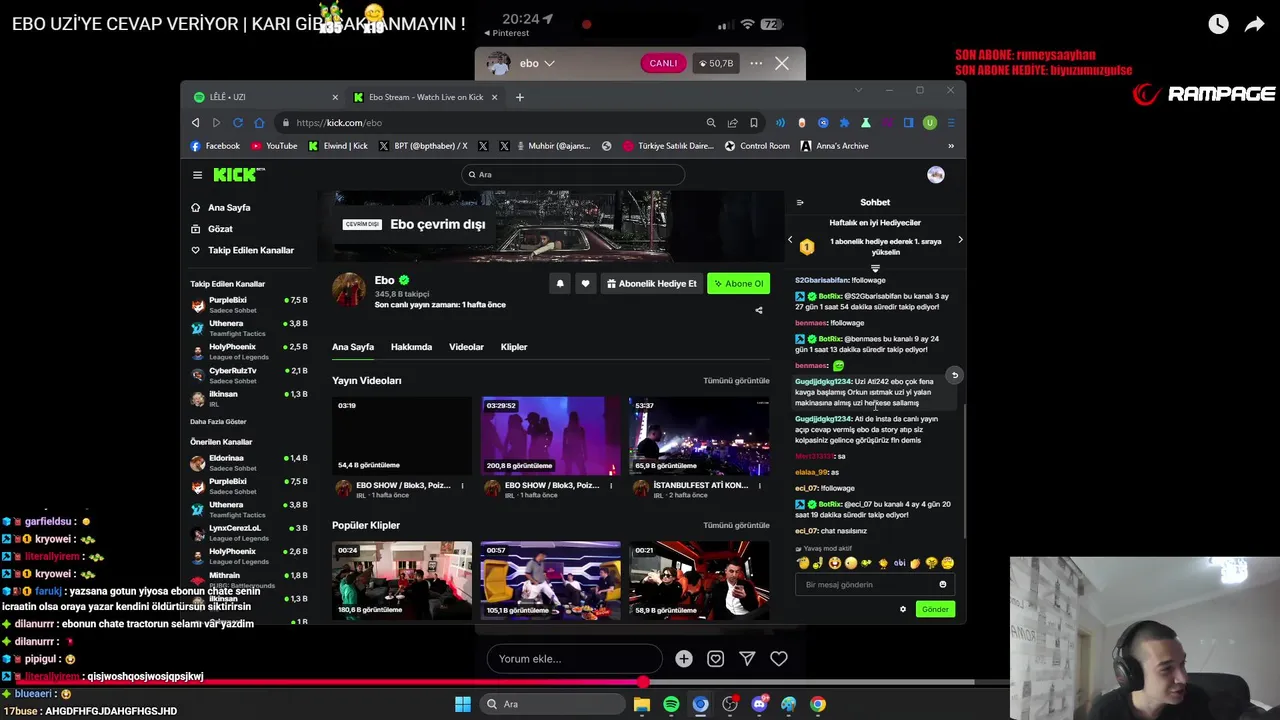The image size is (1280, 720).
Task: Click the browser back arrow
Action: point(195,123)
